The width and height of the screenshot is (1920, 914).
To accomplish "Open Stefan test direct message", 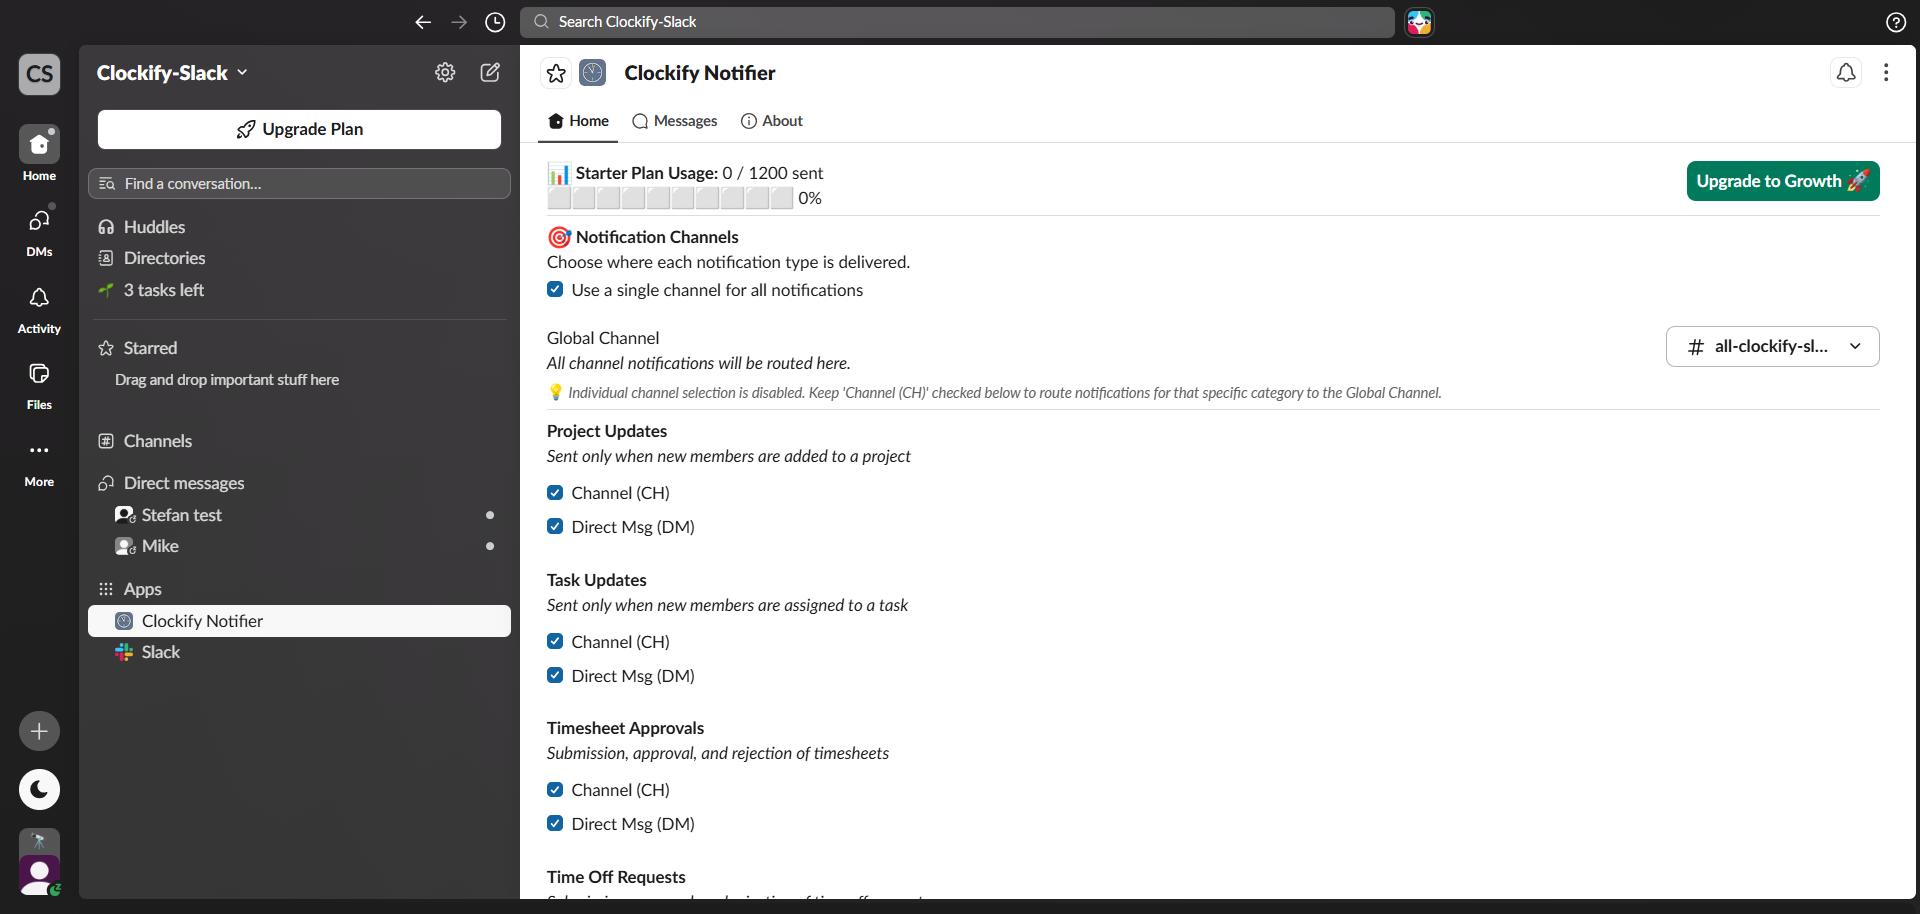I will point(299,515).
